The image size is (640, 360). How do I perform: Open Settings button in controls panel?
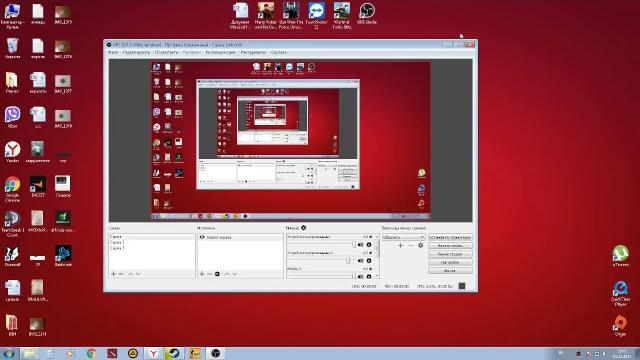(450, 262)
